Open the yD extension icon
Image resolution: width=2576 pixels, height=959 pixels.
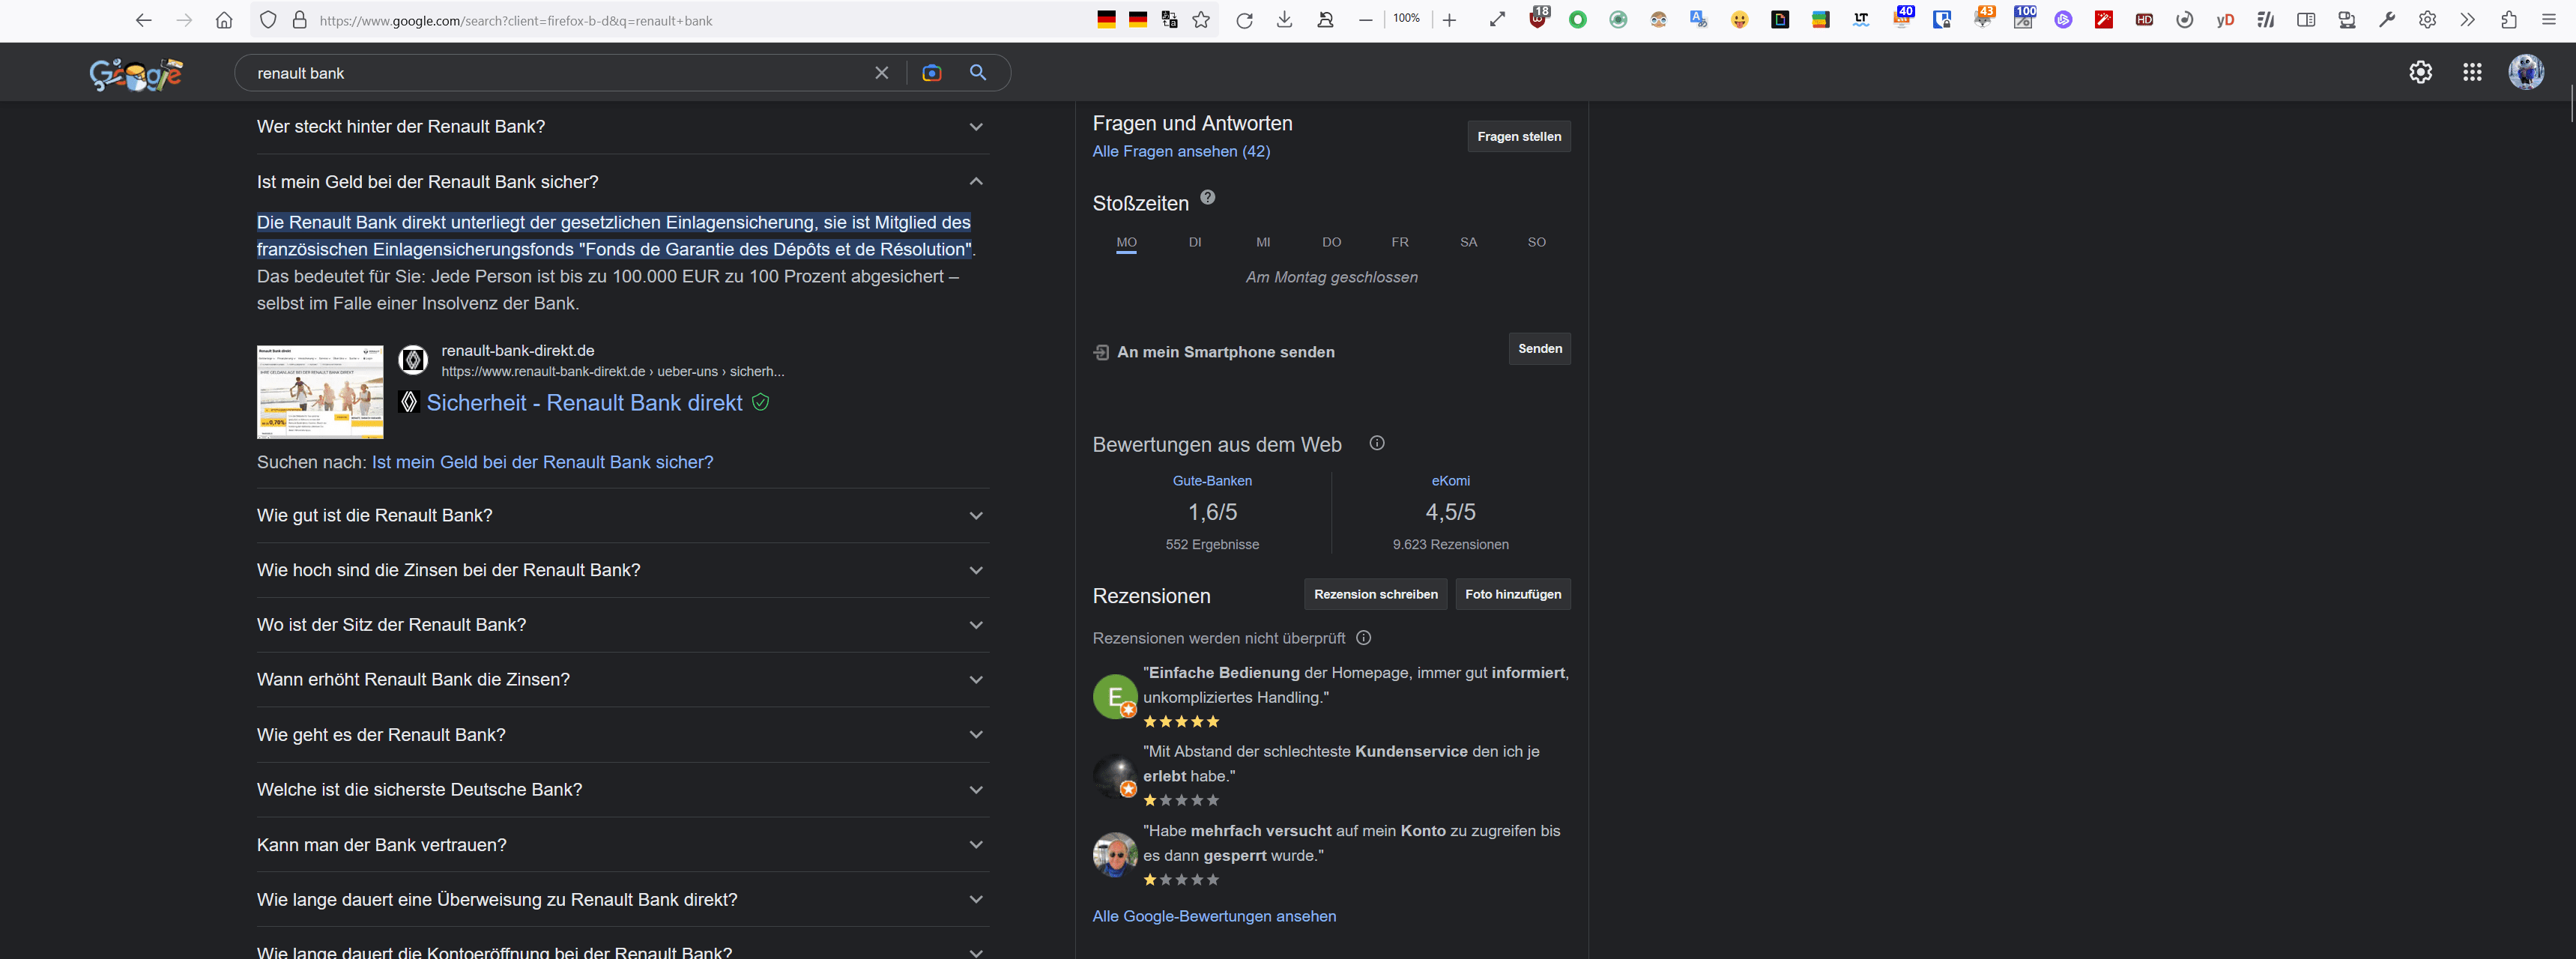pos(2225,20)
